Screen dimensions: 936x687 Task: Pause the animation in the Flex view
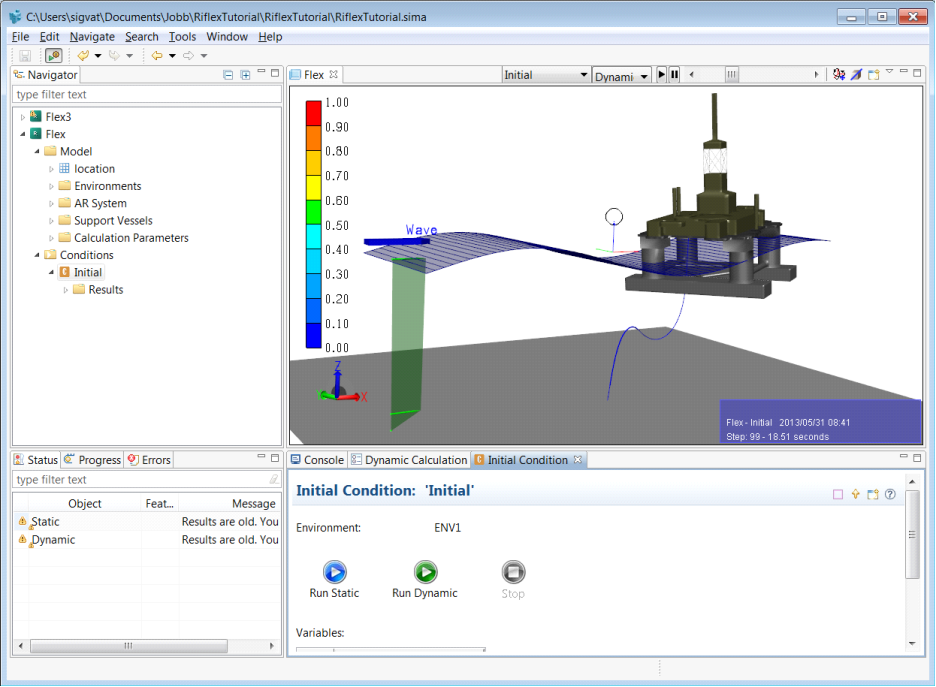[x=674, y=75]
